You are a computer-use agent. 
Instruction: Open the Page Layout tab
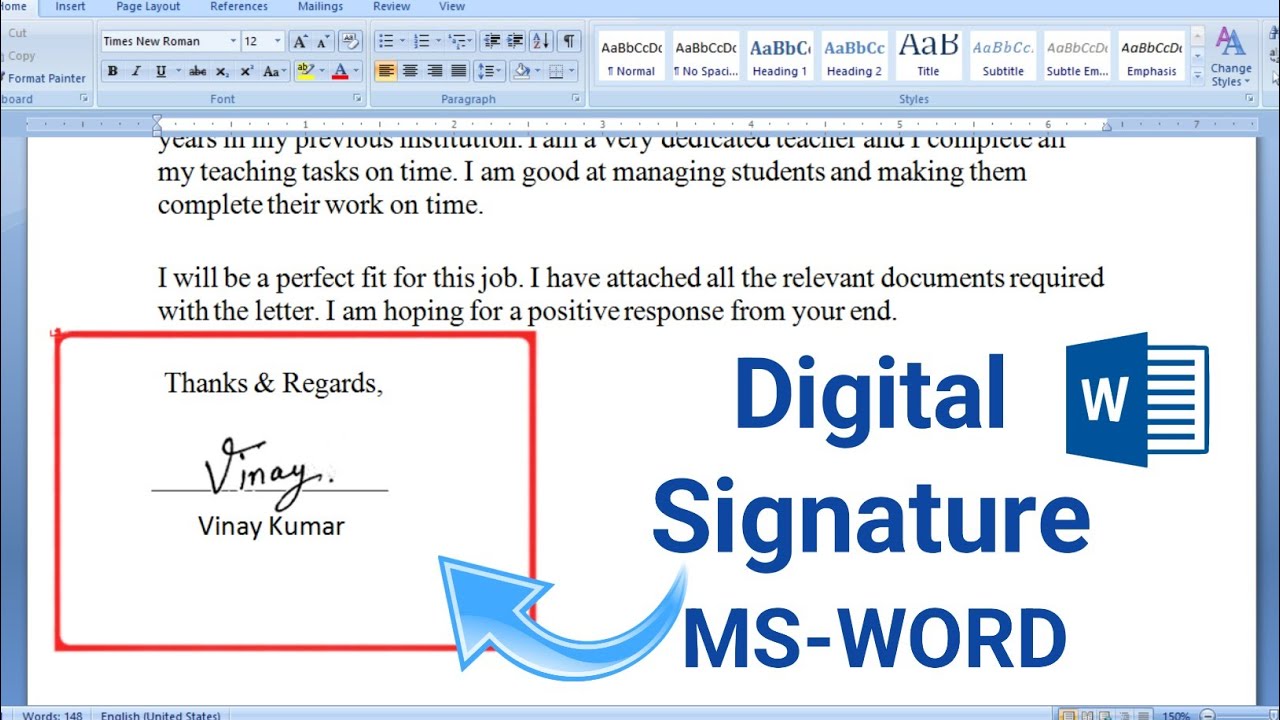tap(148, 6)
